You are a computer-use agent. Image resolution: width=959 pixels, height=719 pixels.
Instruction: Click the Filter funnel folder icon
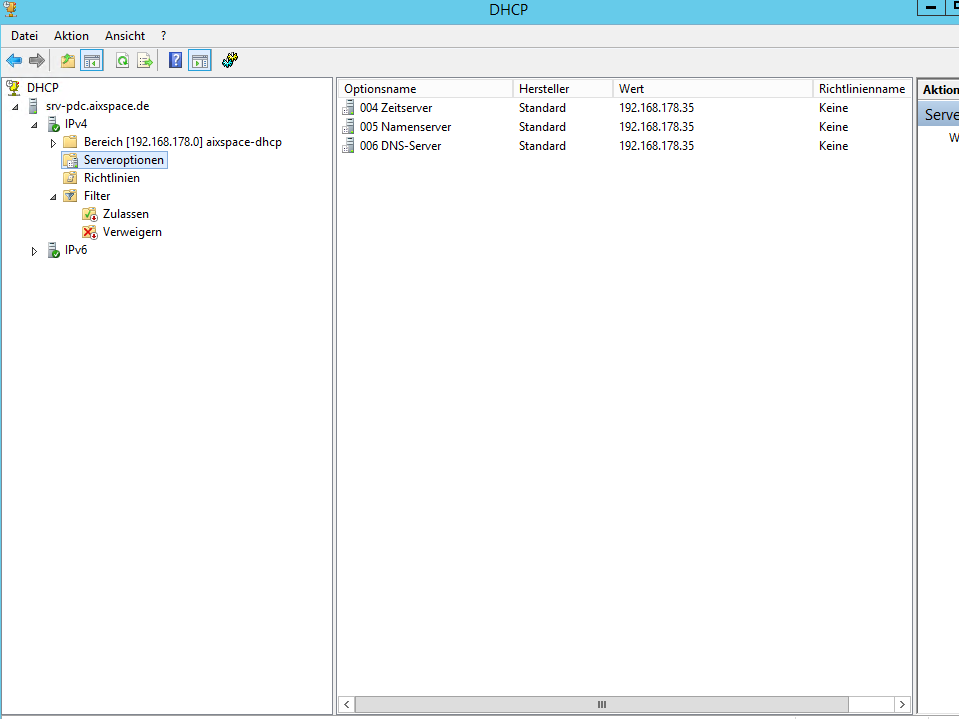pyautogui.click(x=70, y=196)
